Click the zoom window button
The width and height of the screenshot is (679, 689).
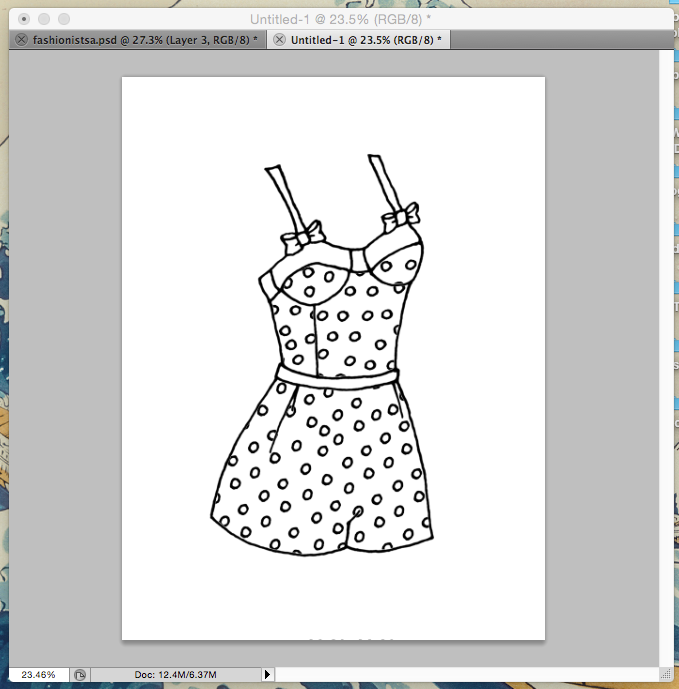coord(64,19)
